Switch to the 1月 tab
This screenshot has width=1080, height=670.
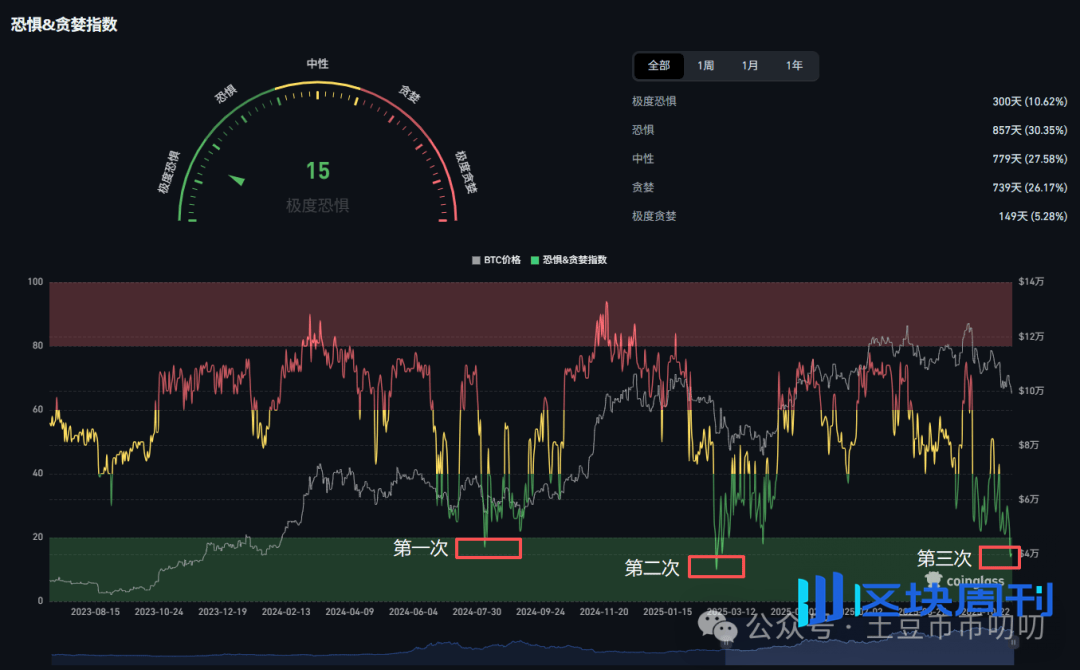750,65
